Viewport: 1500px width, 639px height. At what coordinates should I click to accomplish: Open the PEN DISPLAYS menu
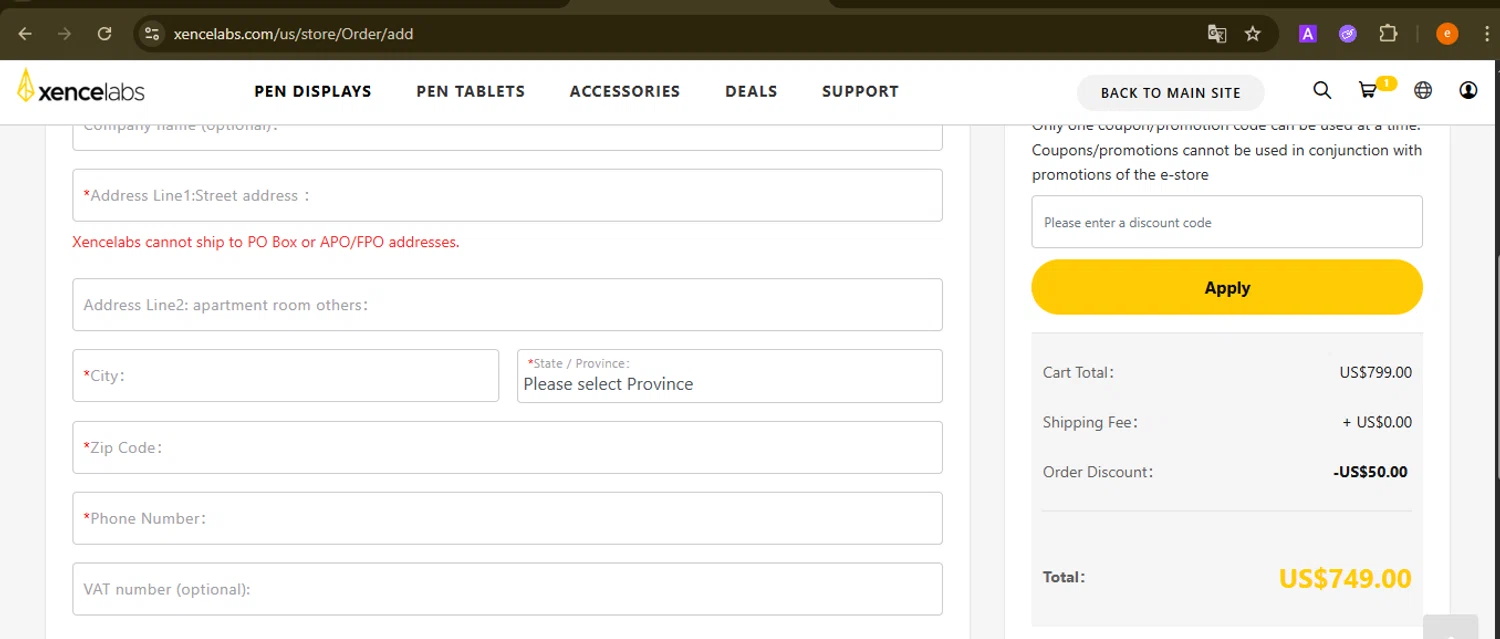[x=313, y=92]
